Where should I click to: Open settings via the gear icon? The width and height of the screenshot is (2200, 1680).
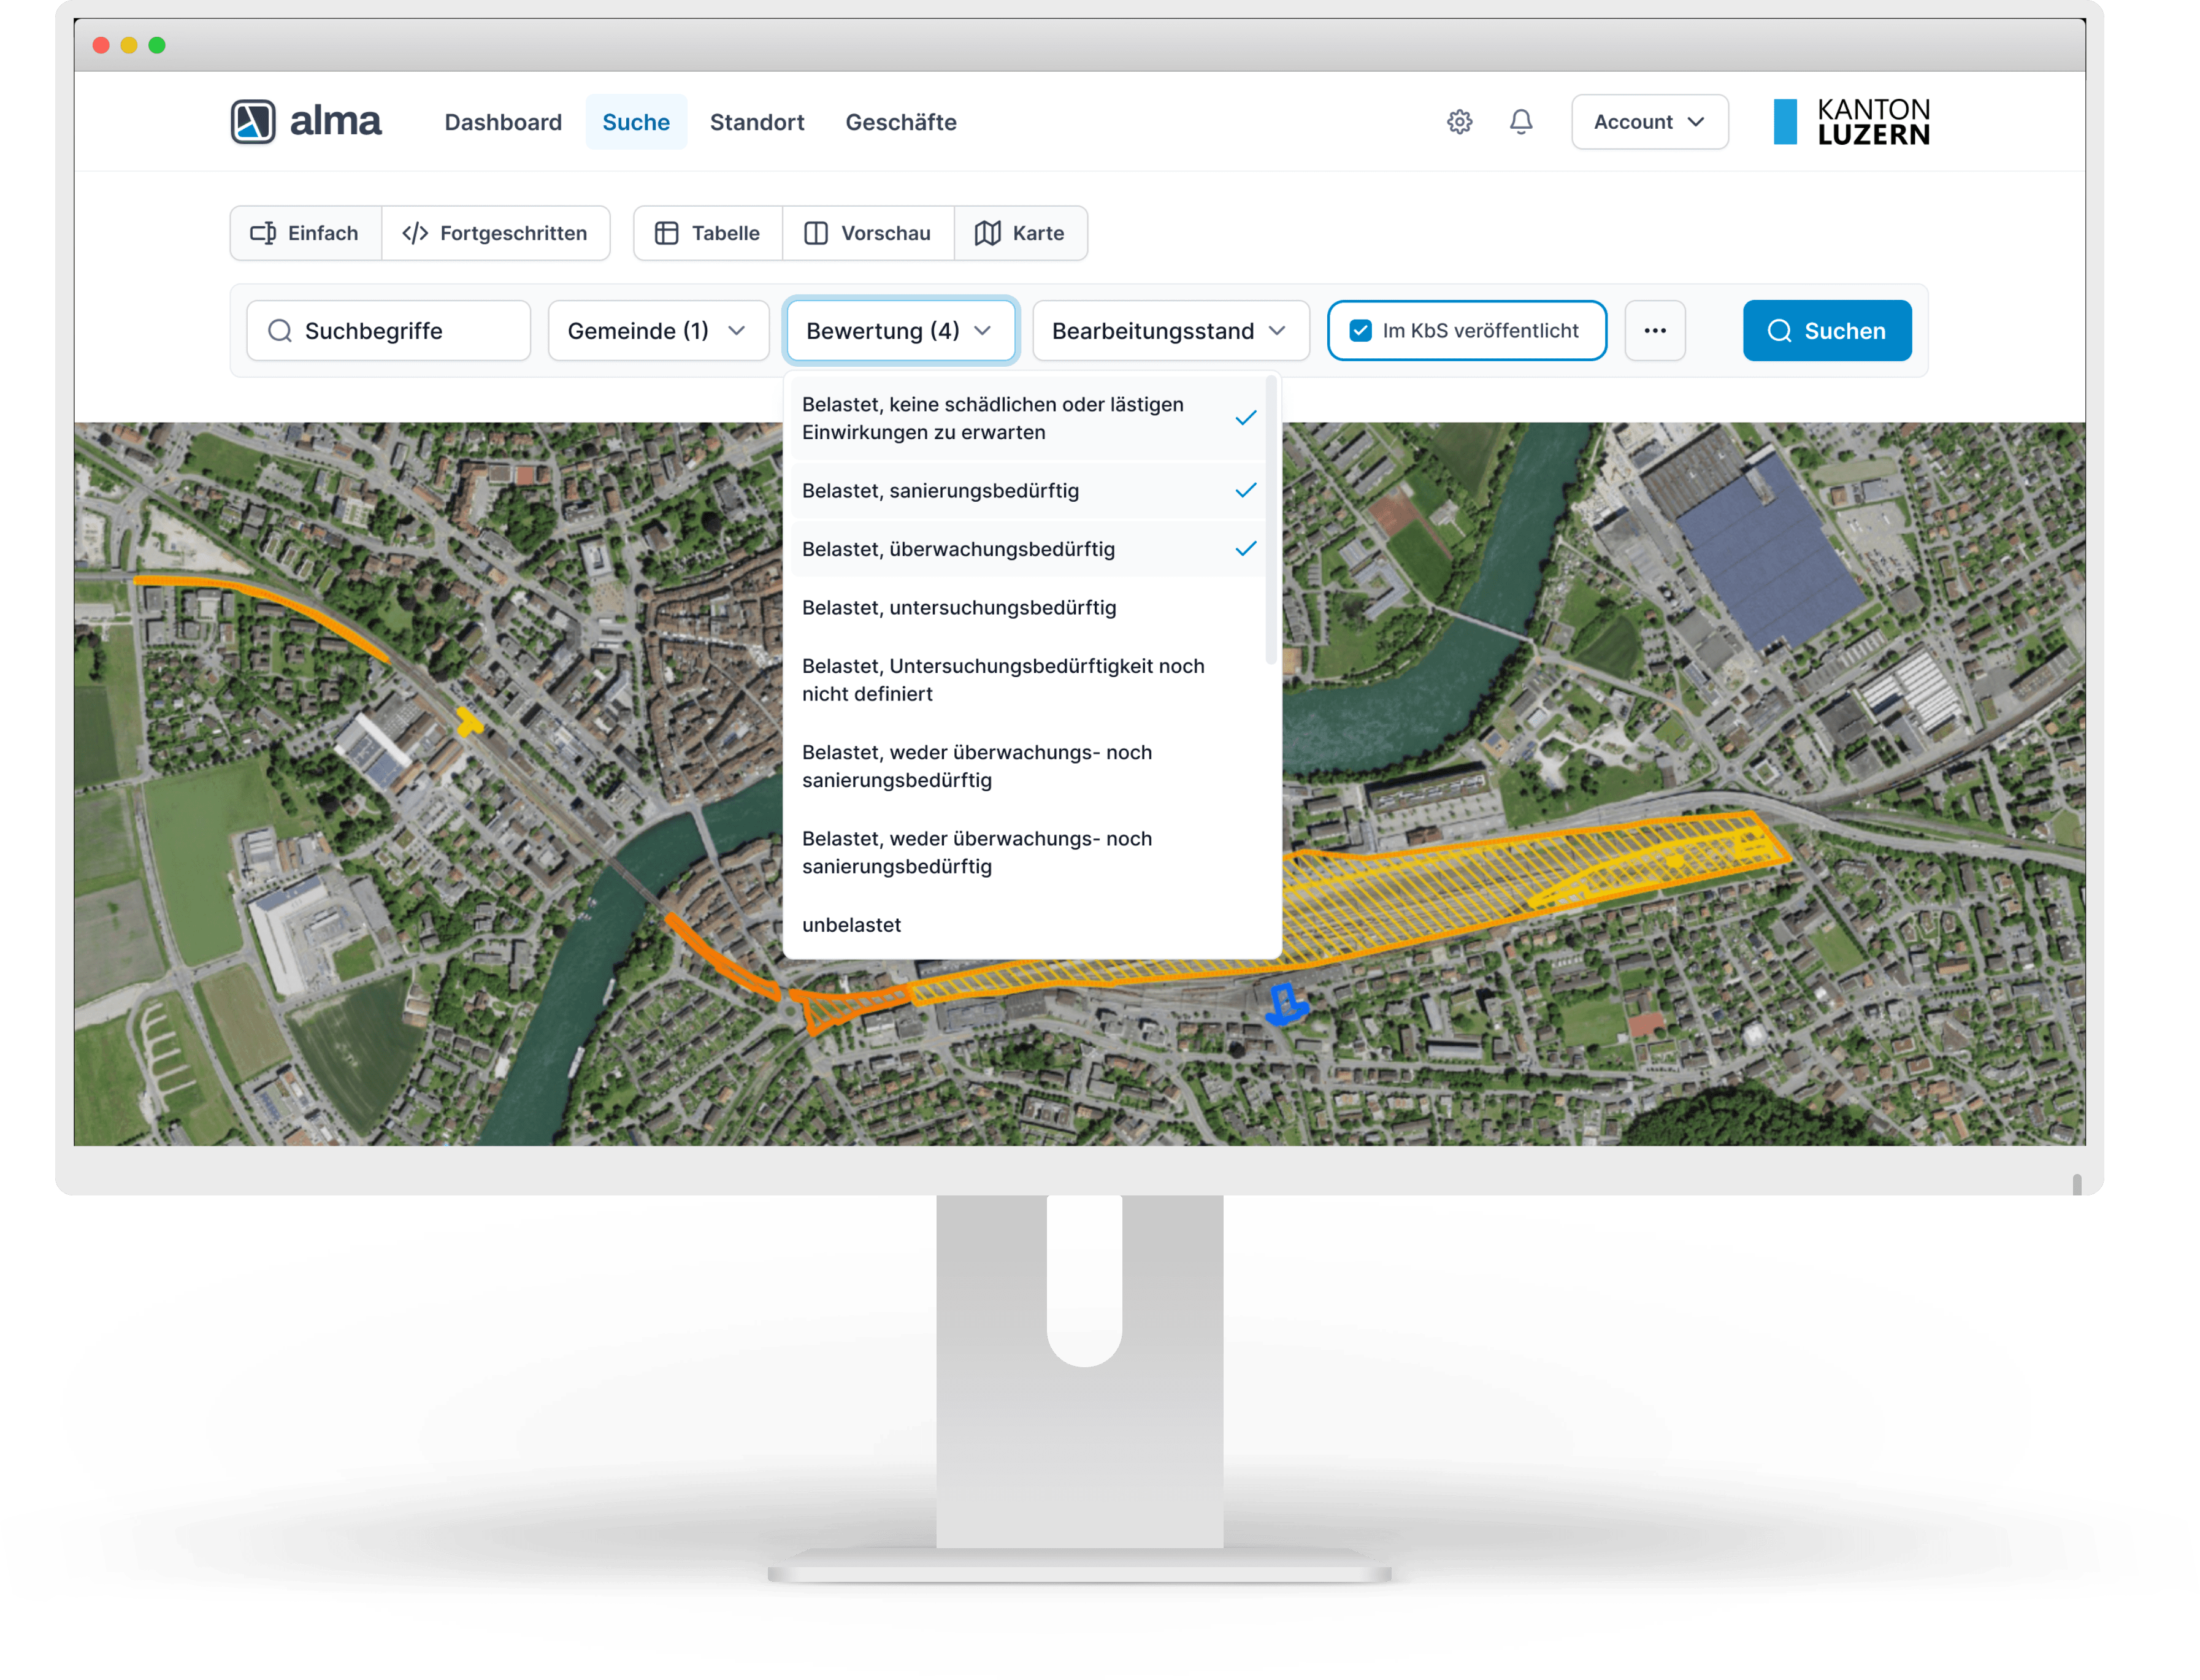(x=1459, y=122)
